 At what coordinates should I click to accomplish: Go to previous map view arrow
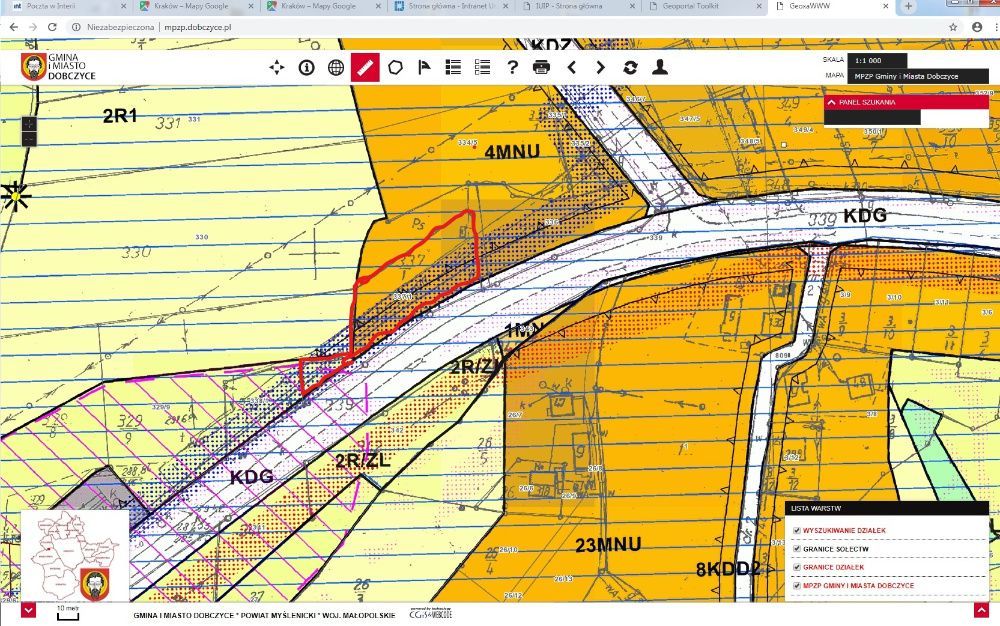tap(571, 68)
